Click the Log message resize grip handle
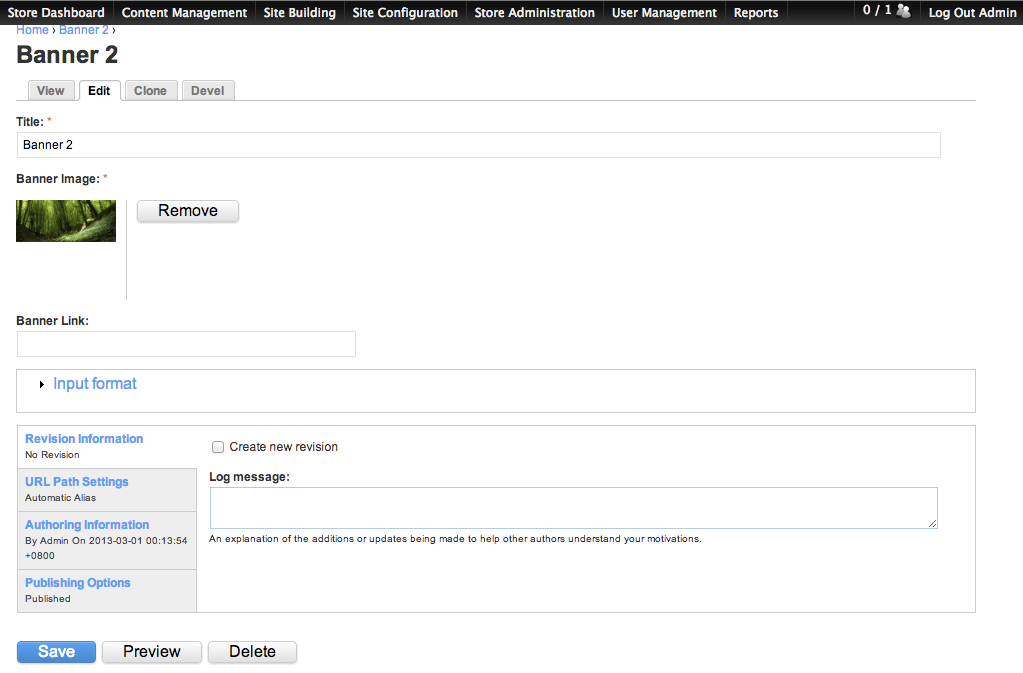The width and height of the screenshot is (1023, 673). click(x=932, y=524)
